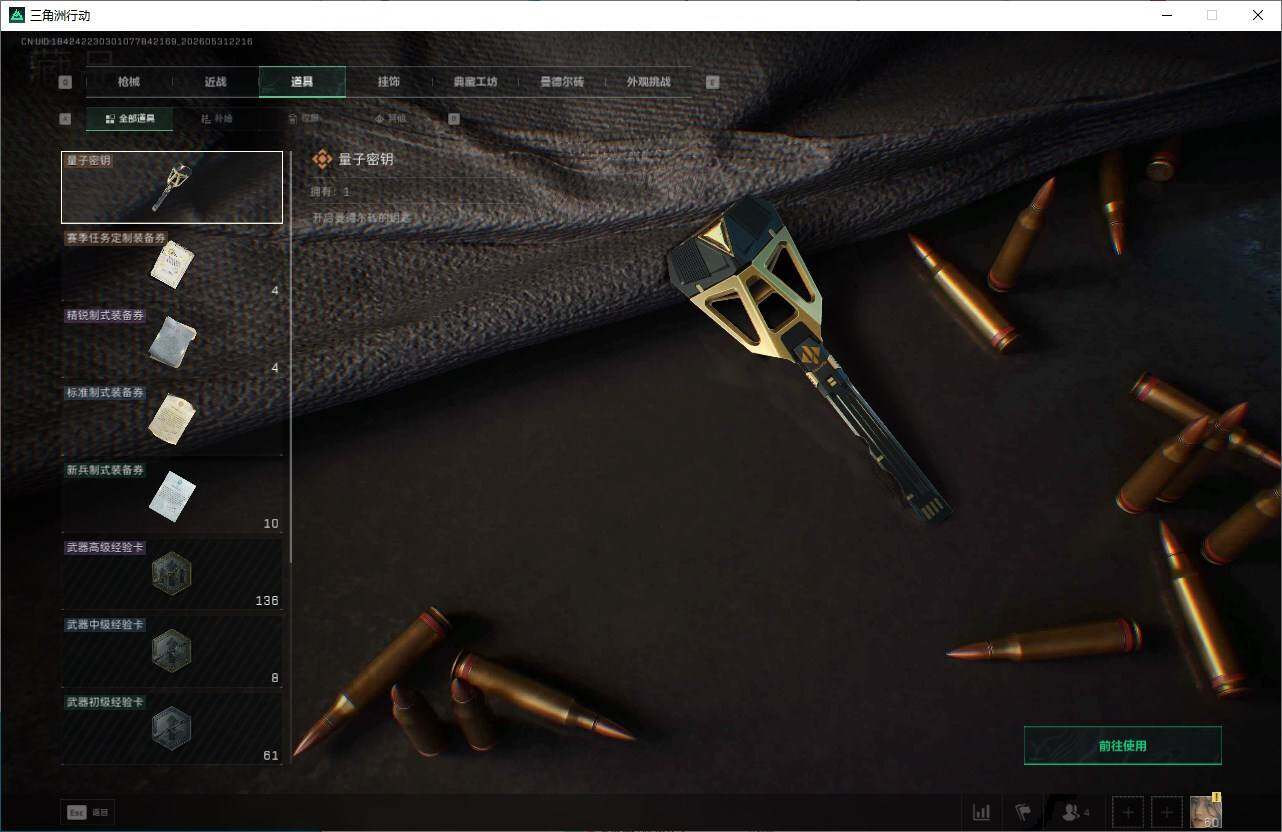
Task: Click the item list scrollbar
Action: [291, 356]
